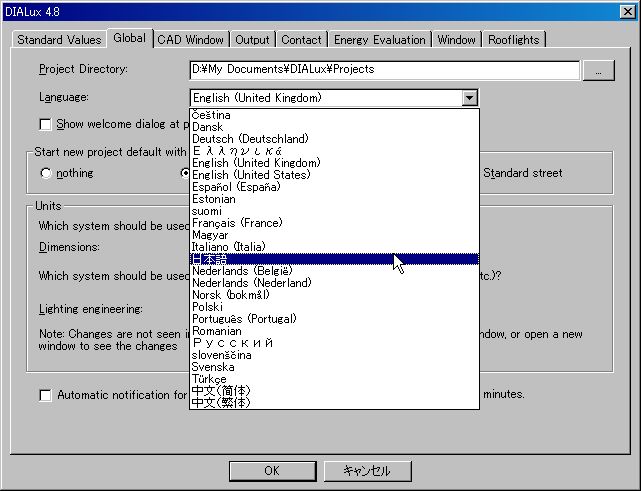Select highlighted 日本語 language entry
This screenshot has width=641, height=491.
point(334,259)
